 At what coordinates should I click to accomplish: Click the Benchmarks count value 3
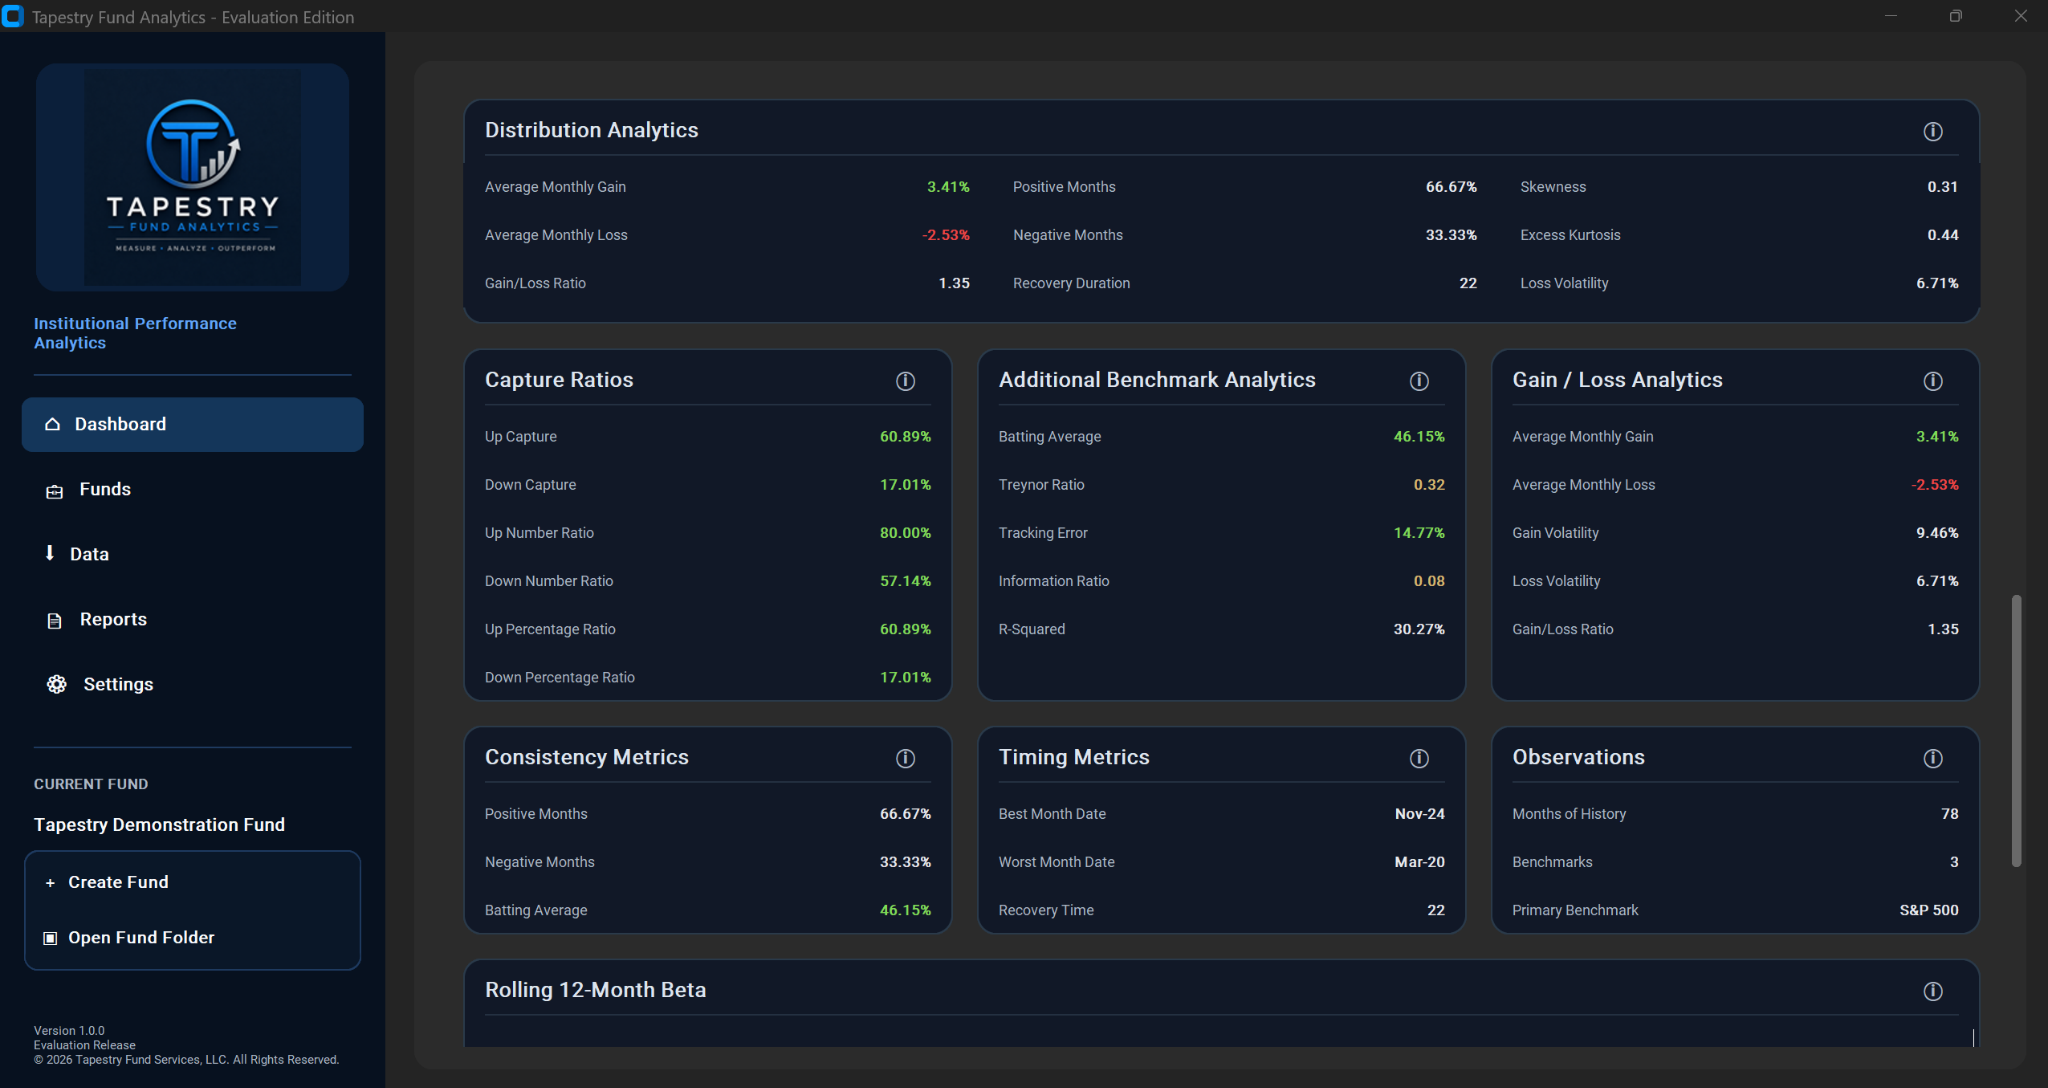(1954, 862)
